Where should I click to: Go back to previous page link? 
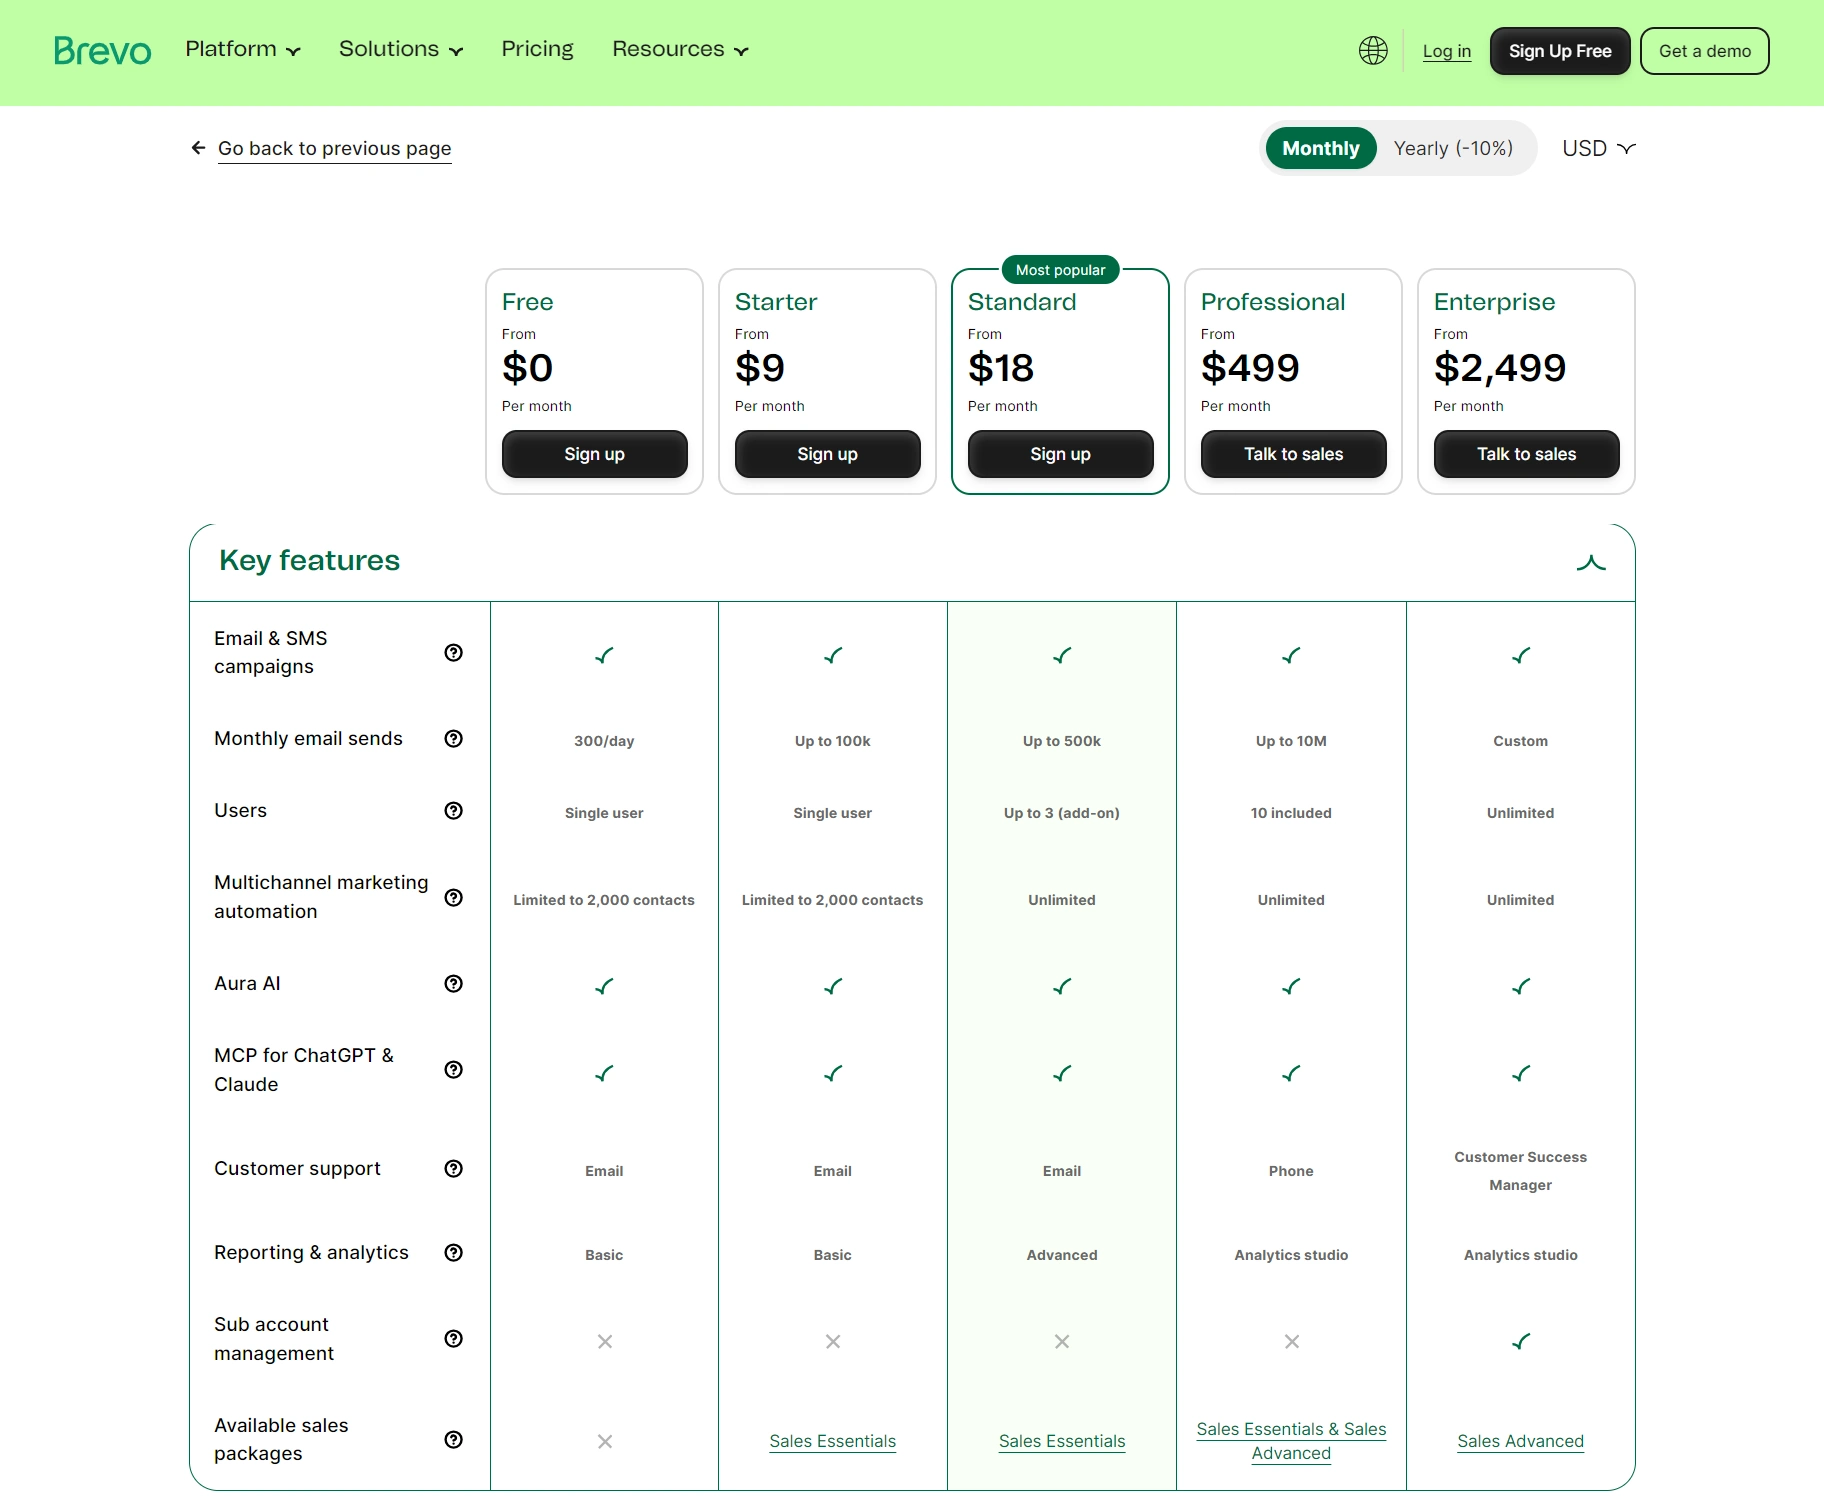pos(334,148)
